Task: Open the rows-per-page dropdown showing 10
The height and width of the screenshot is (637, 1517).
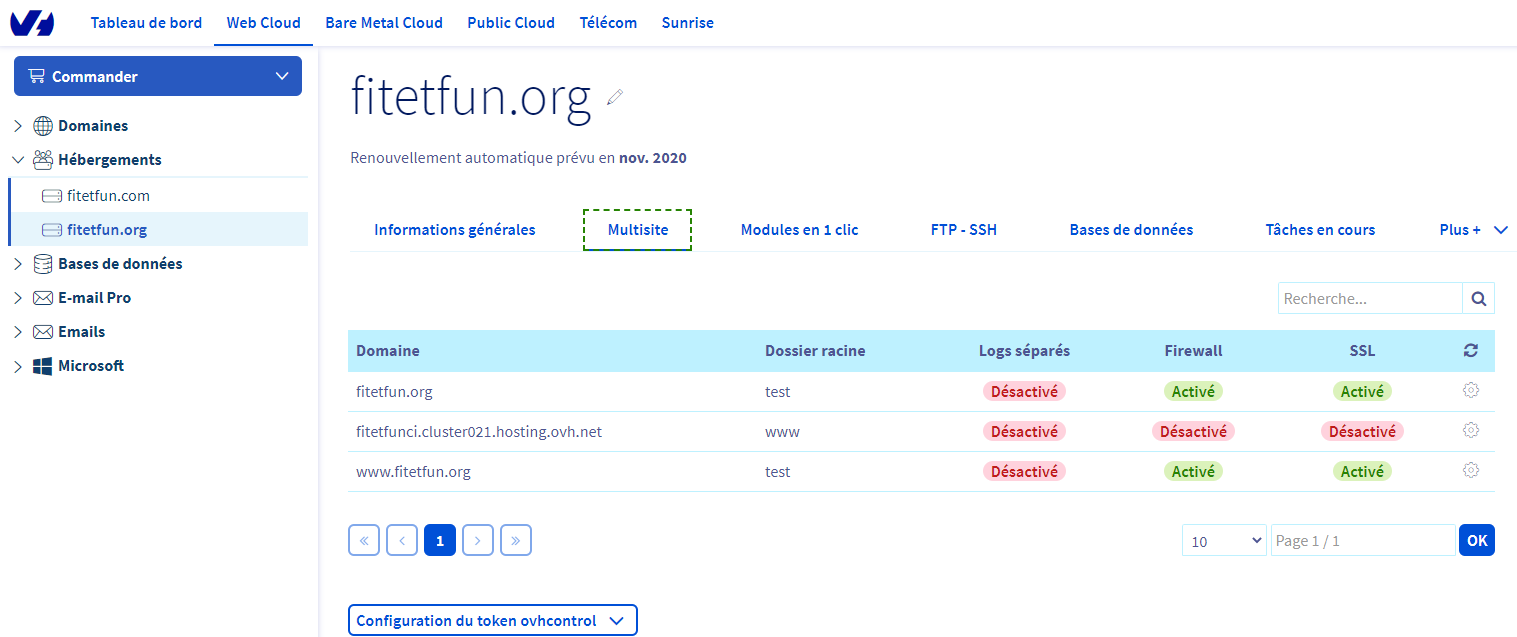Action: point(1224,541)
